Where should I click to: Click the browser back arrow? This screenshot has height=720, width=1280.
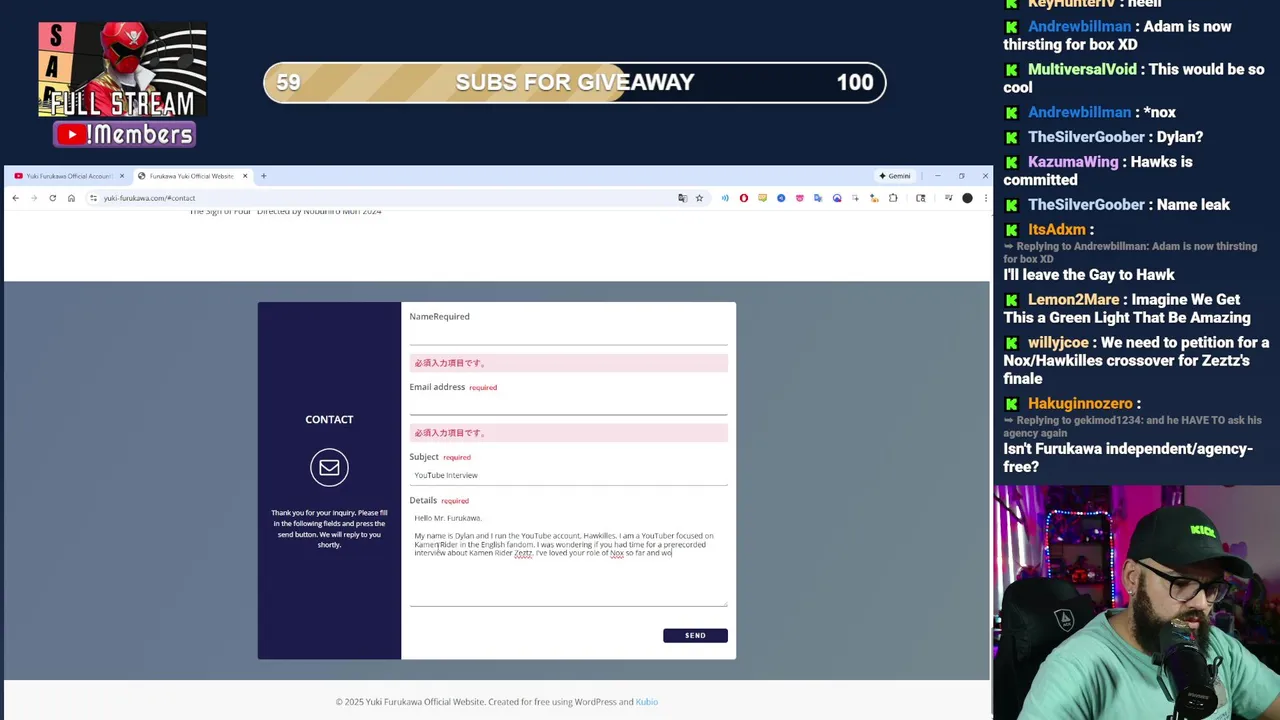point(16,198)
